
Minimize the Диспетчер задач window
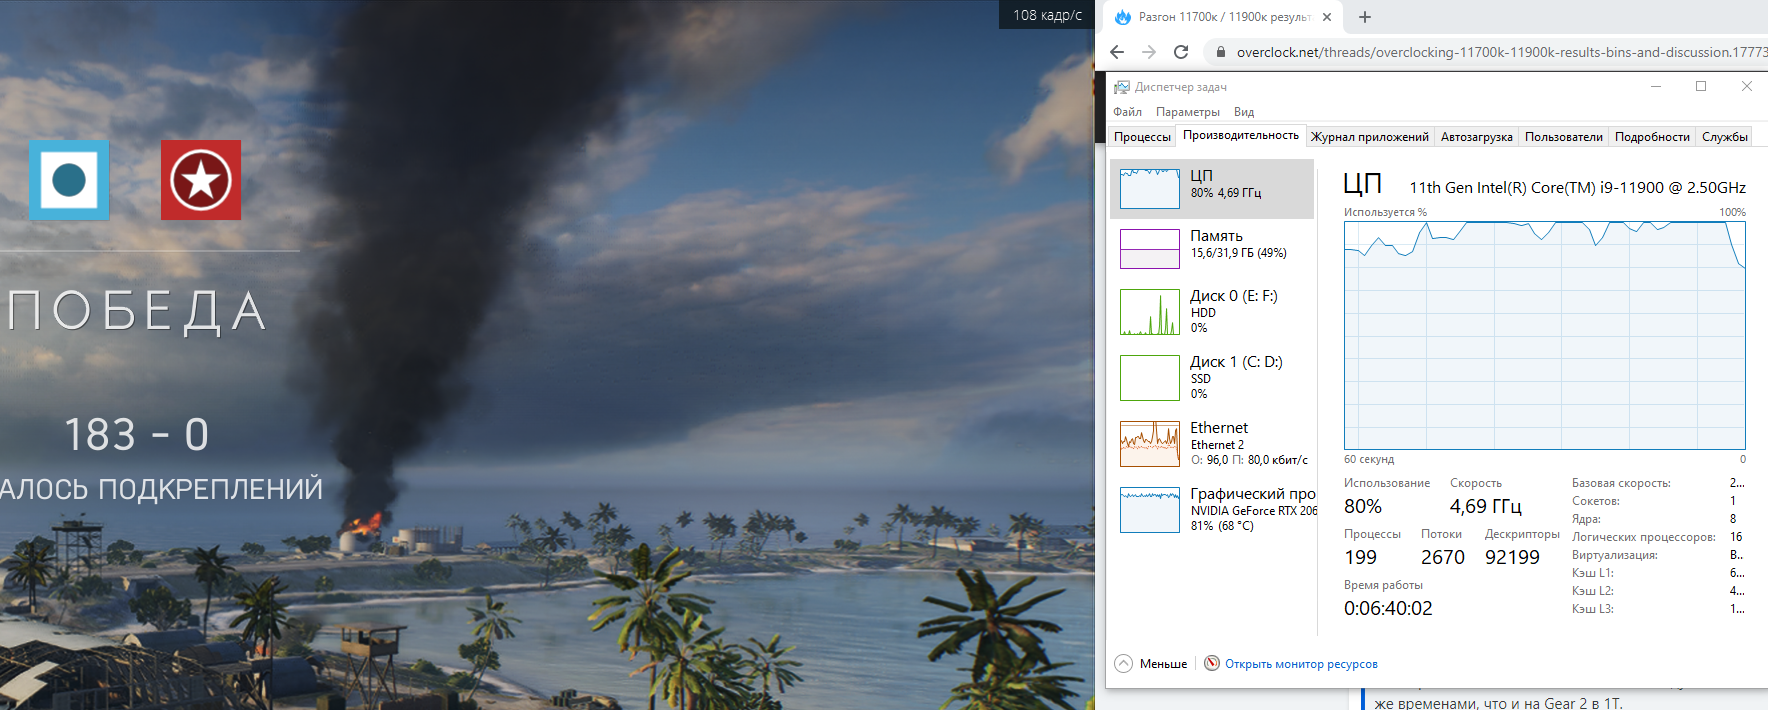tap(1656, 87)
